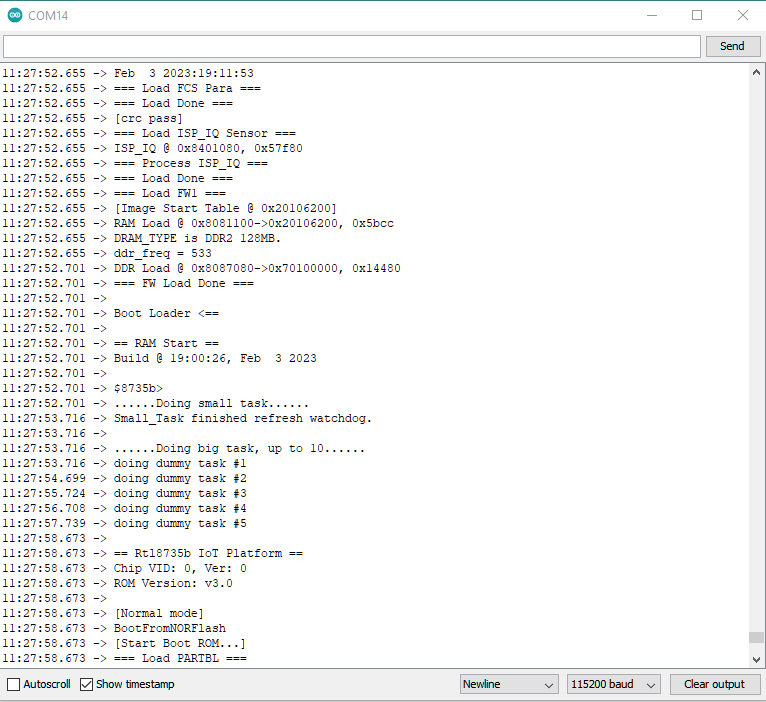The height and width of the screenshot is (702, 766).
Task: Click the scrollbar down arrow
Action: tap(757, 659)
